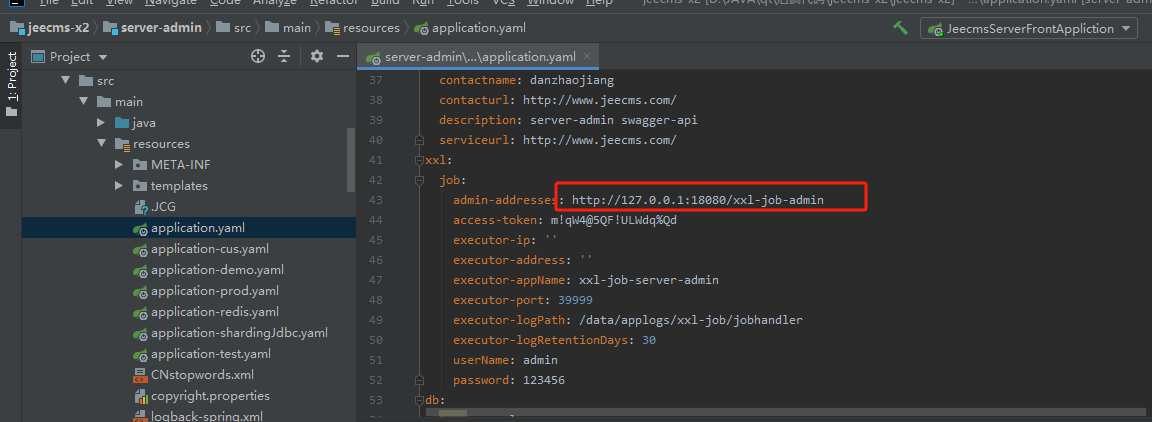Open application-prod.yaml in the project tree
This screenshot has width=1152, height=422.
click(x=214, y=291)
